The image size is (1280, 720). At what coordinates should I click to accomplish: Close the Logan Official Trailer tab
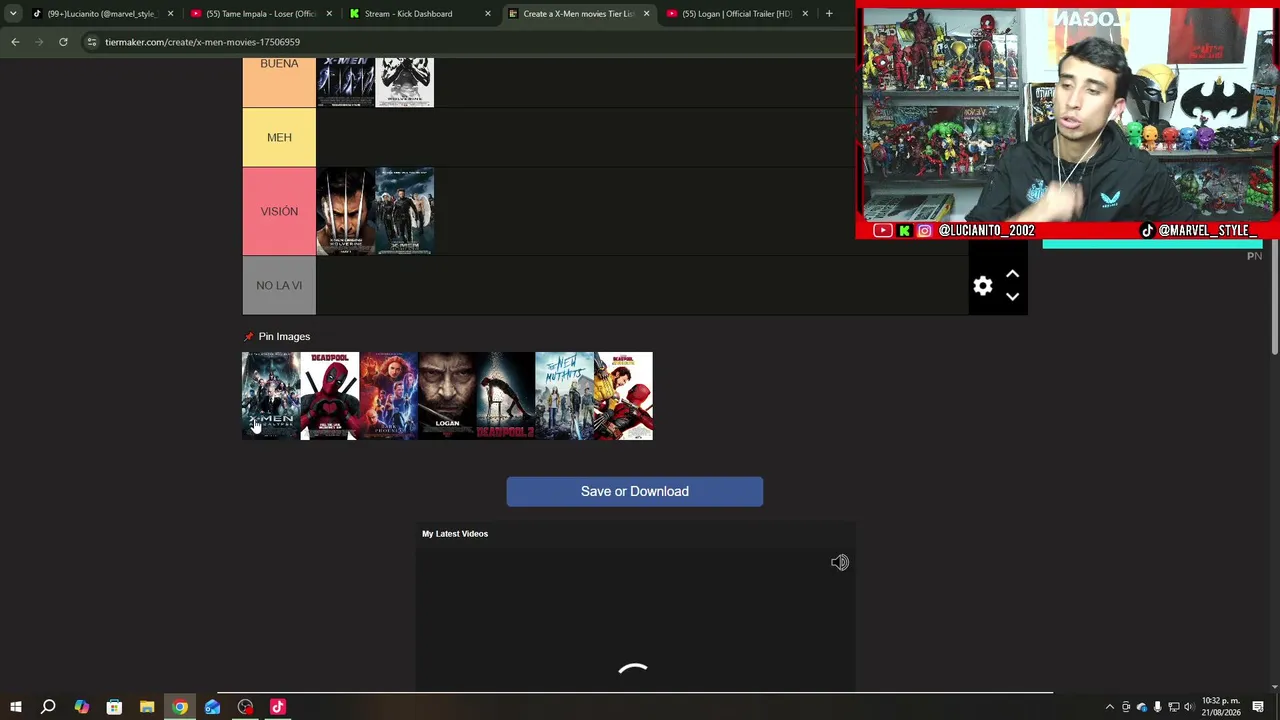click(805, 14)
